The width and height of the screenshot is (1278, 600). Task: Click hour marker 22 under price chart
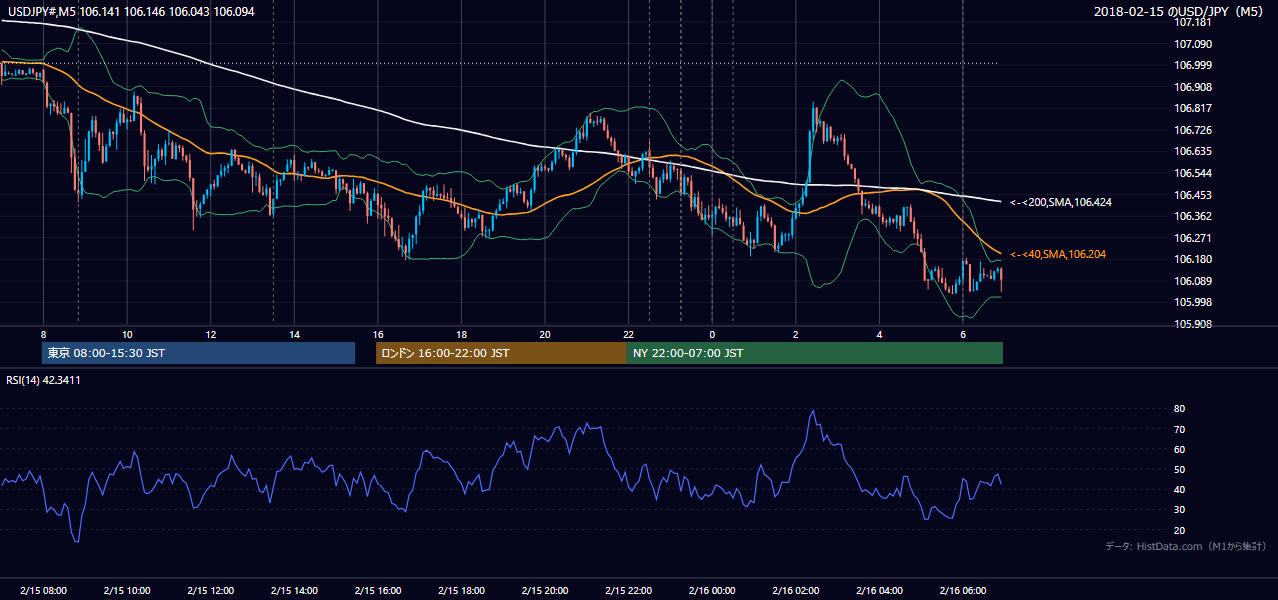point(628,334)
